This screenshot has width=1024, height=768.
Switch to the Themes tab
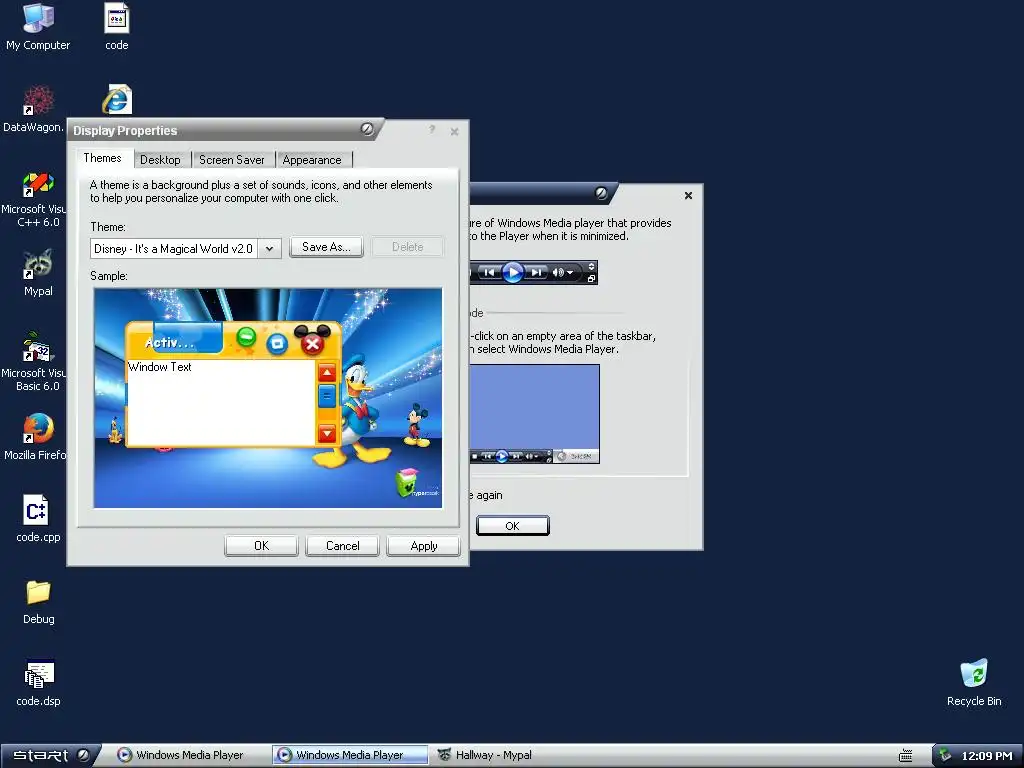pyautogui.click(x=103, y=158)
